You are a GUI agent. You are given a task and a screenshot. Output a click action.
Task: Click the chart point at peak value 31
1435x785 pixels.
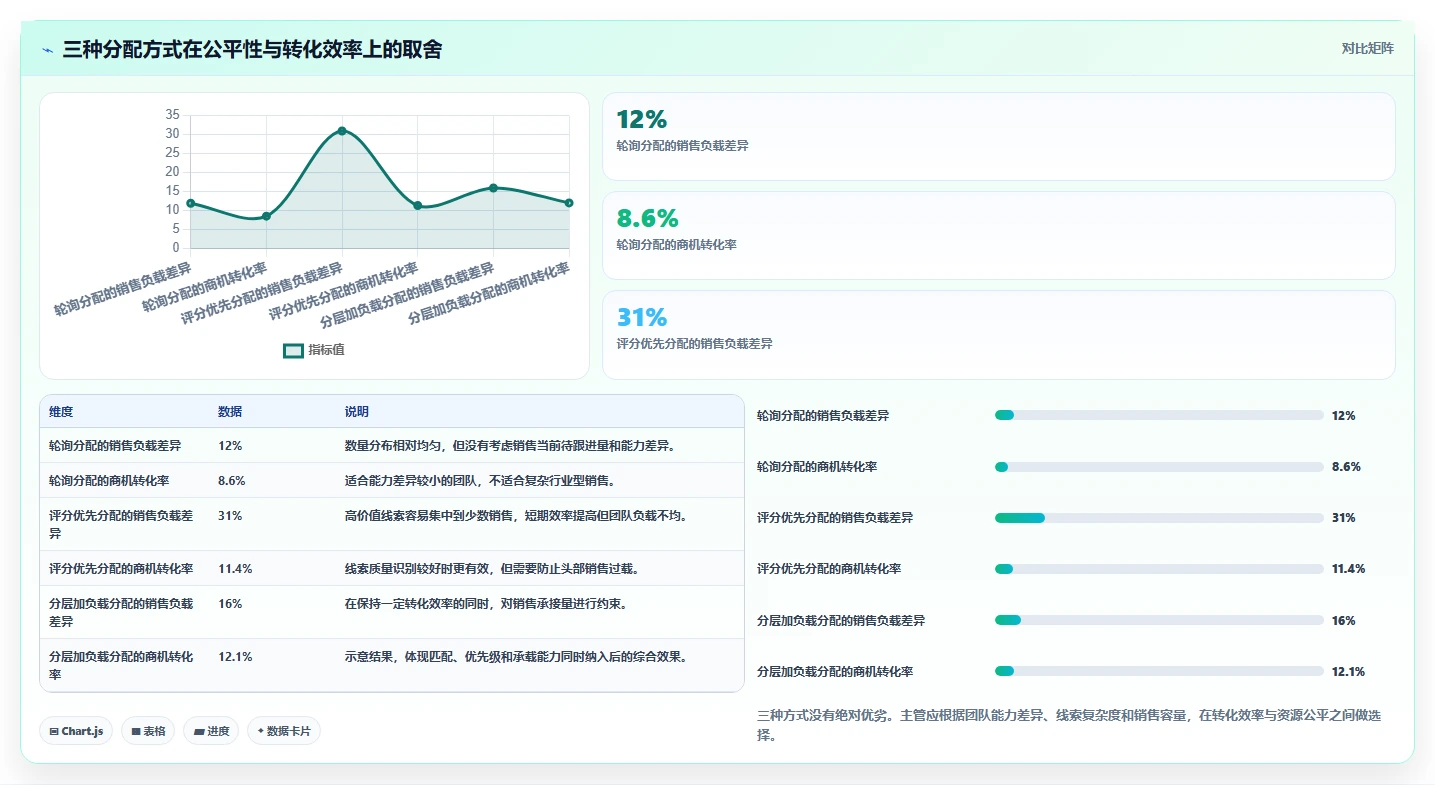coord(342,131)
